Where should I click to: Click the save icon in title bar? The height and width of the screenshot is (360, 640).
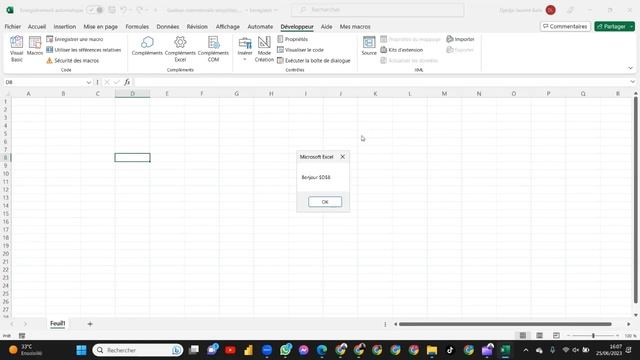tap(111, 10)
